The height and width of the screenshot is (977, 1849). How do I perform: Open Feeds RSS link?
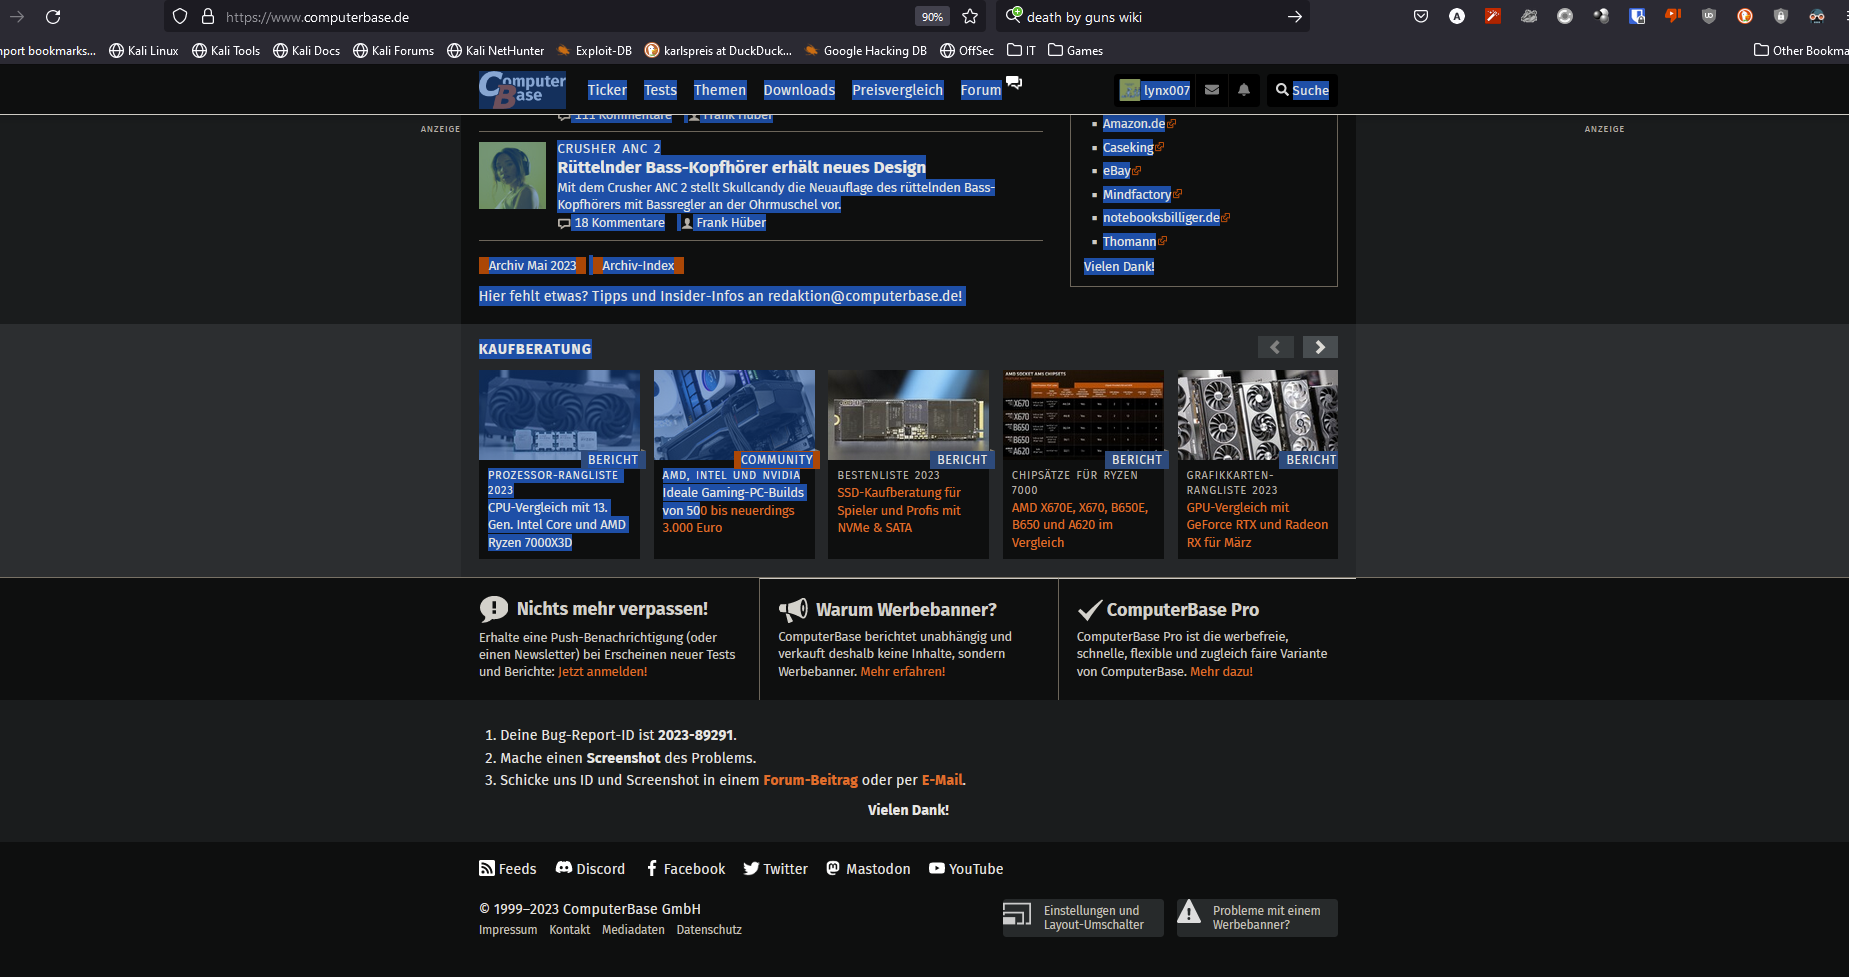tap(508, 869)
